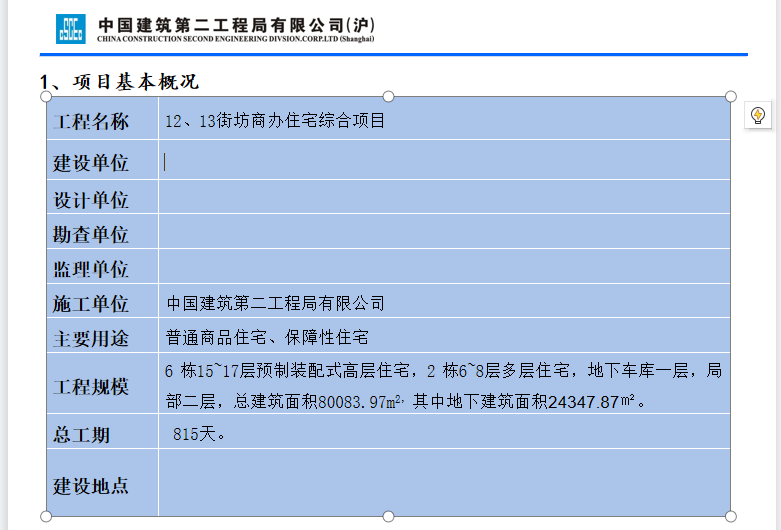Click the top-left table resize handle
The image size is (781, 530).
pos(46,97)
